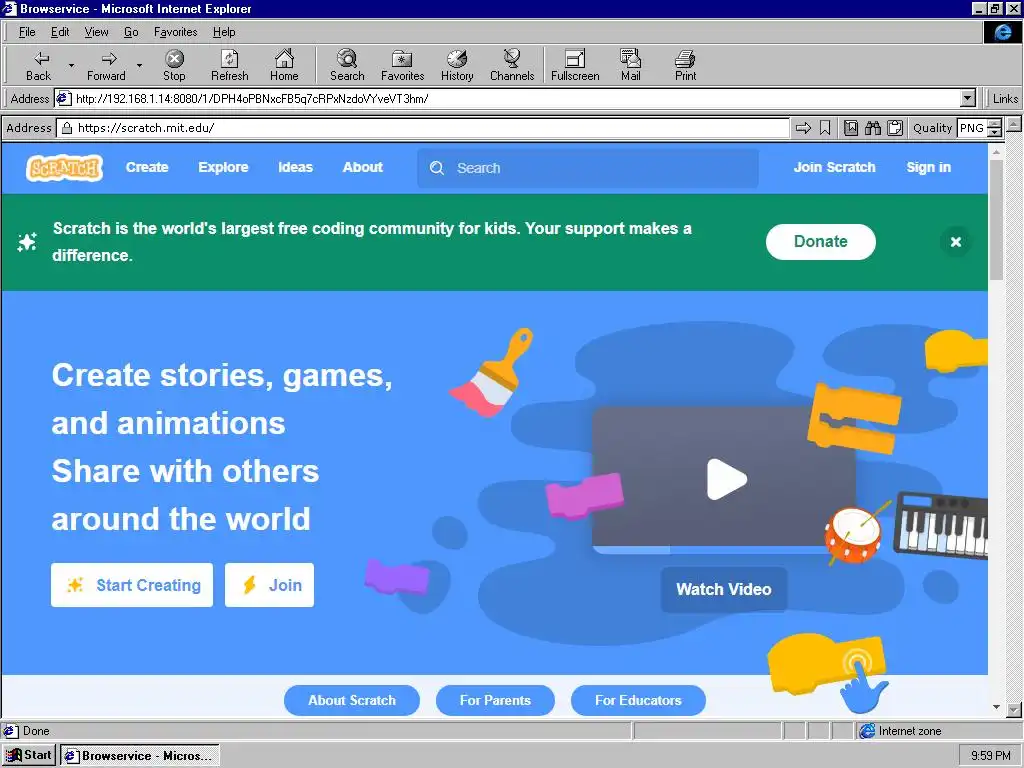Image resolution: width=1024 pixels, height=768 pixels.
Task: Click the Back toolbar button
Action: 39,66
